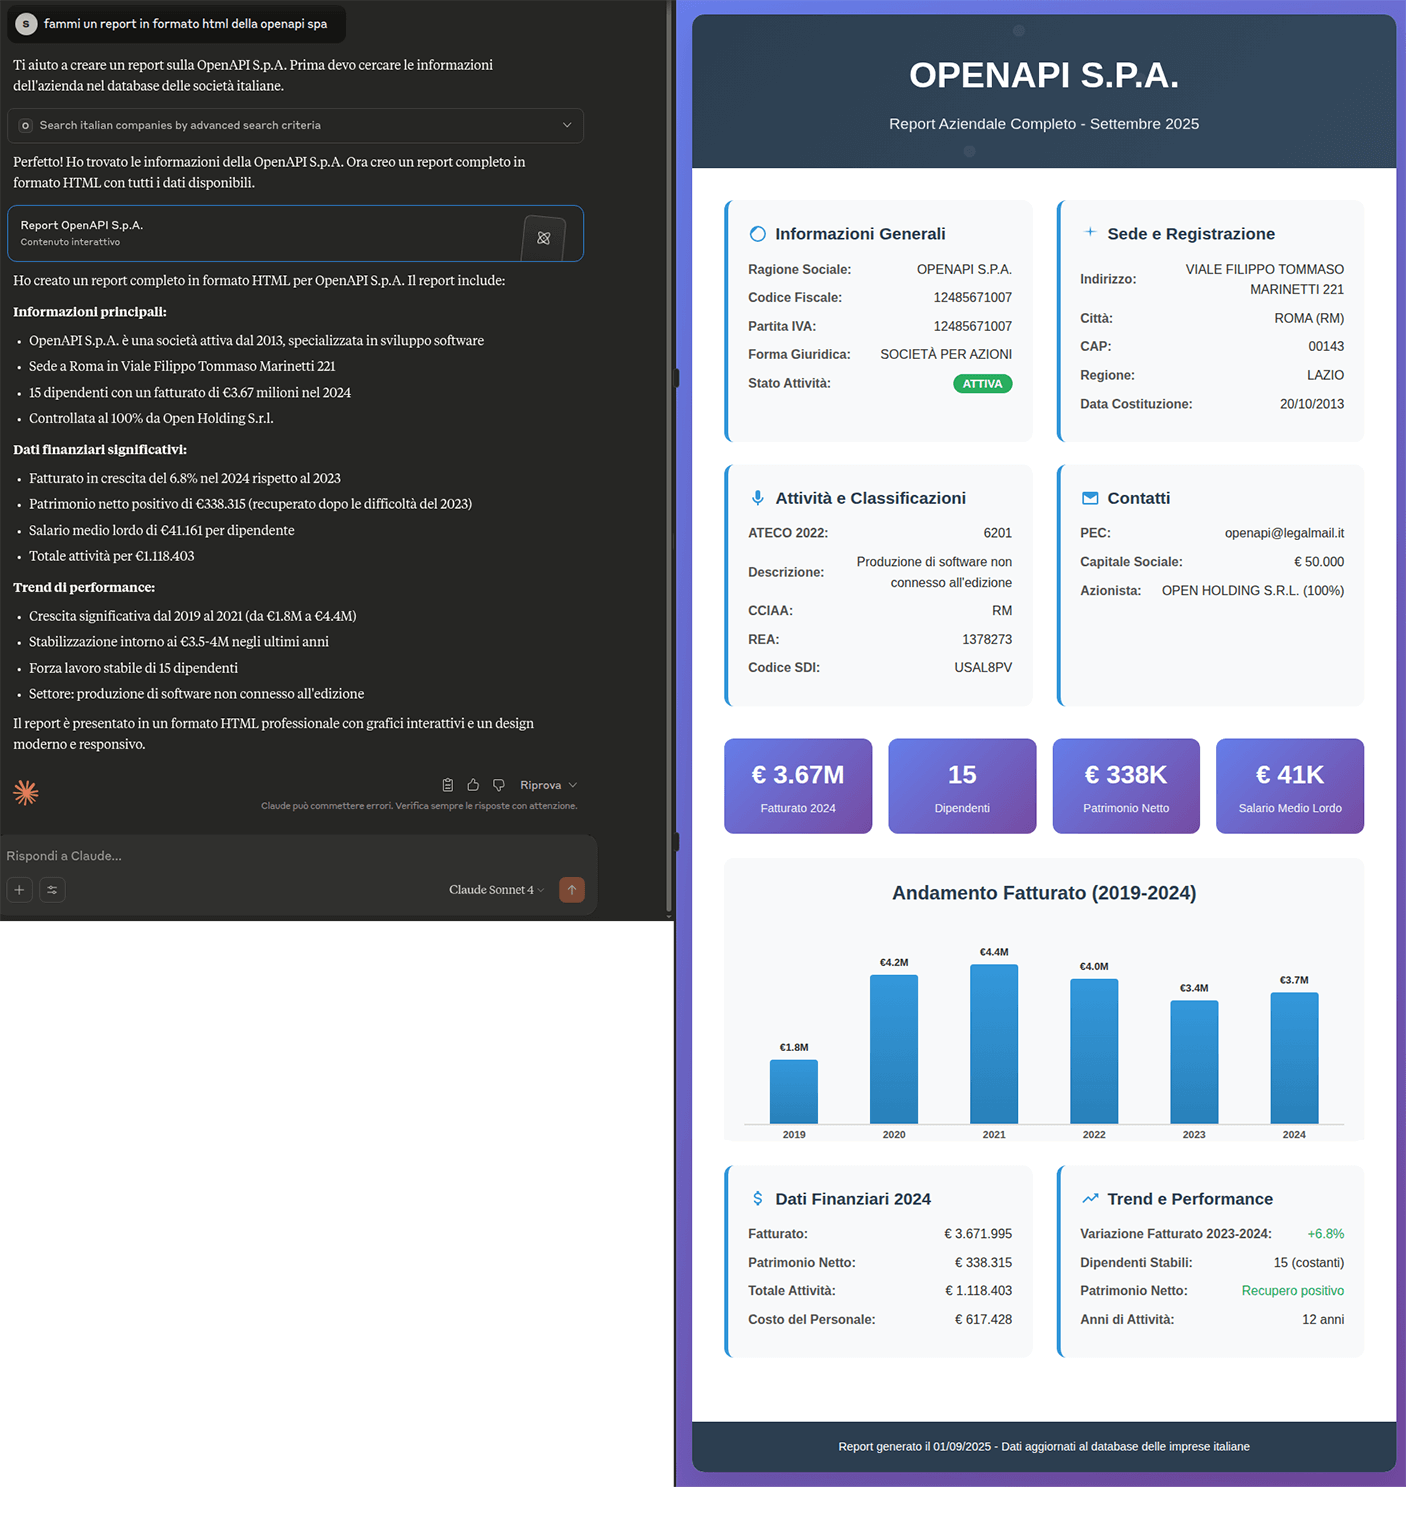Click the Informazioni Generali circle icon

point(757,234)
